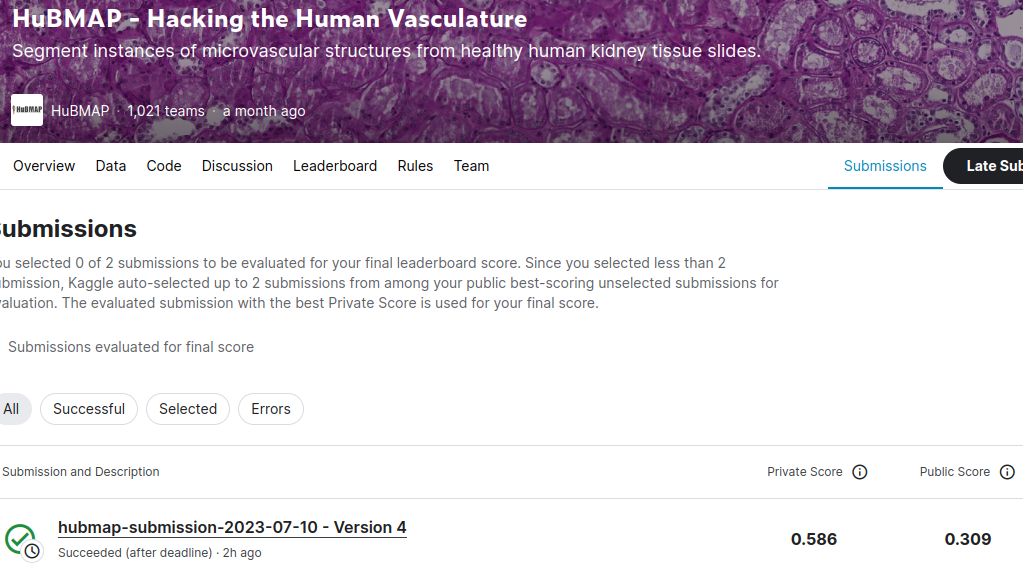Viewport: 1023px width, 576px height.
Task: Click the green success checkmark on the submission
Action: [20, 535]
